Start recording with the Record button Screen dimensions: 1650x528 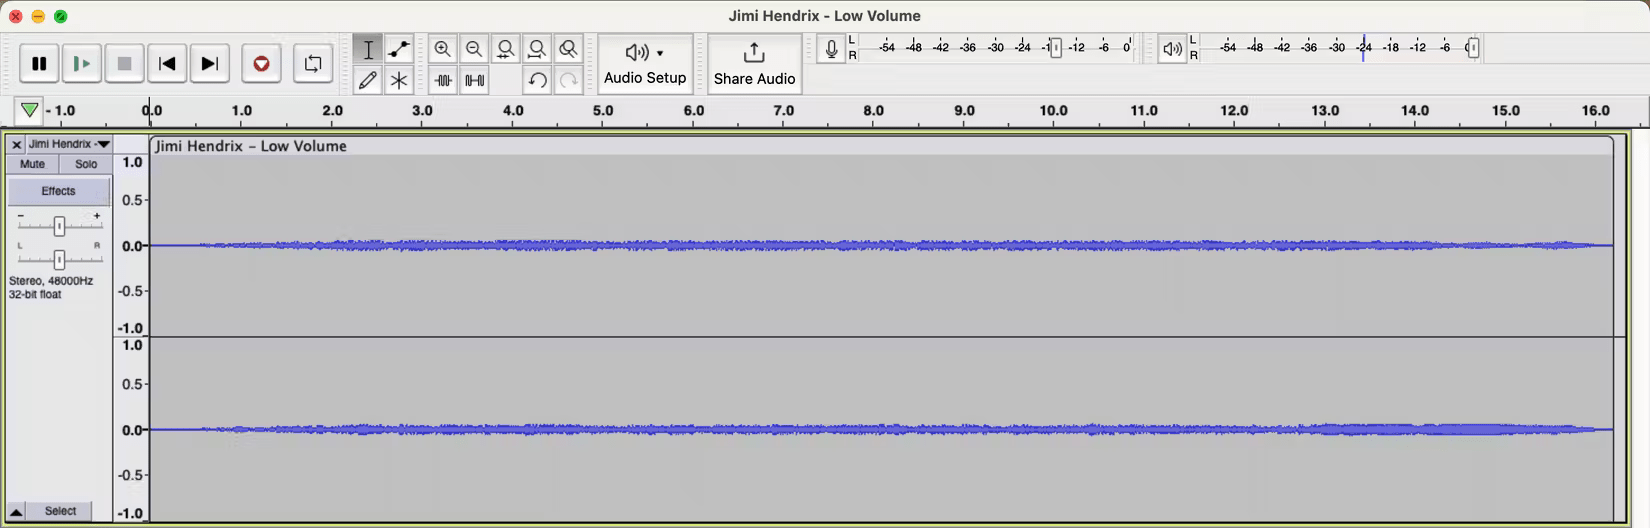[x=261, y=64]
